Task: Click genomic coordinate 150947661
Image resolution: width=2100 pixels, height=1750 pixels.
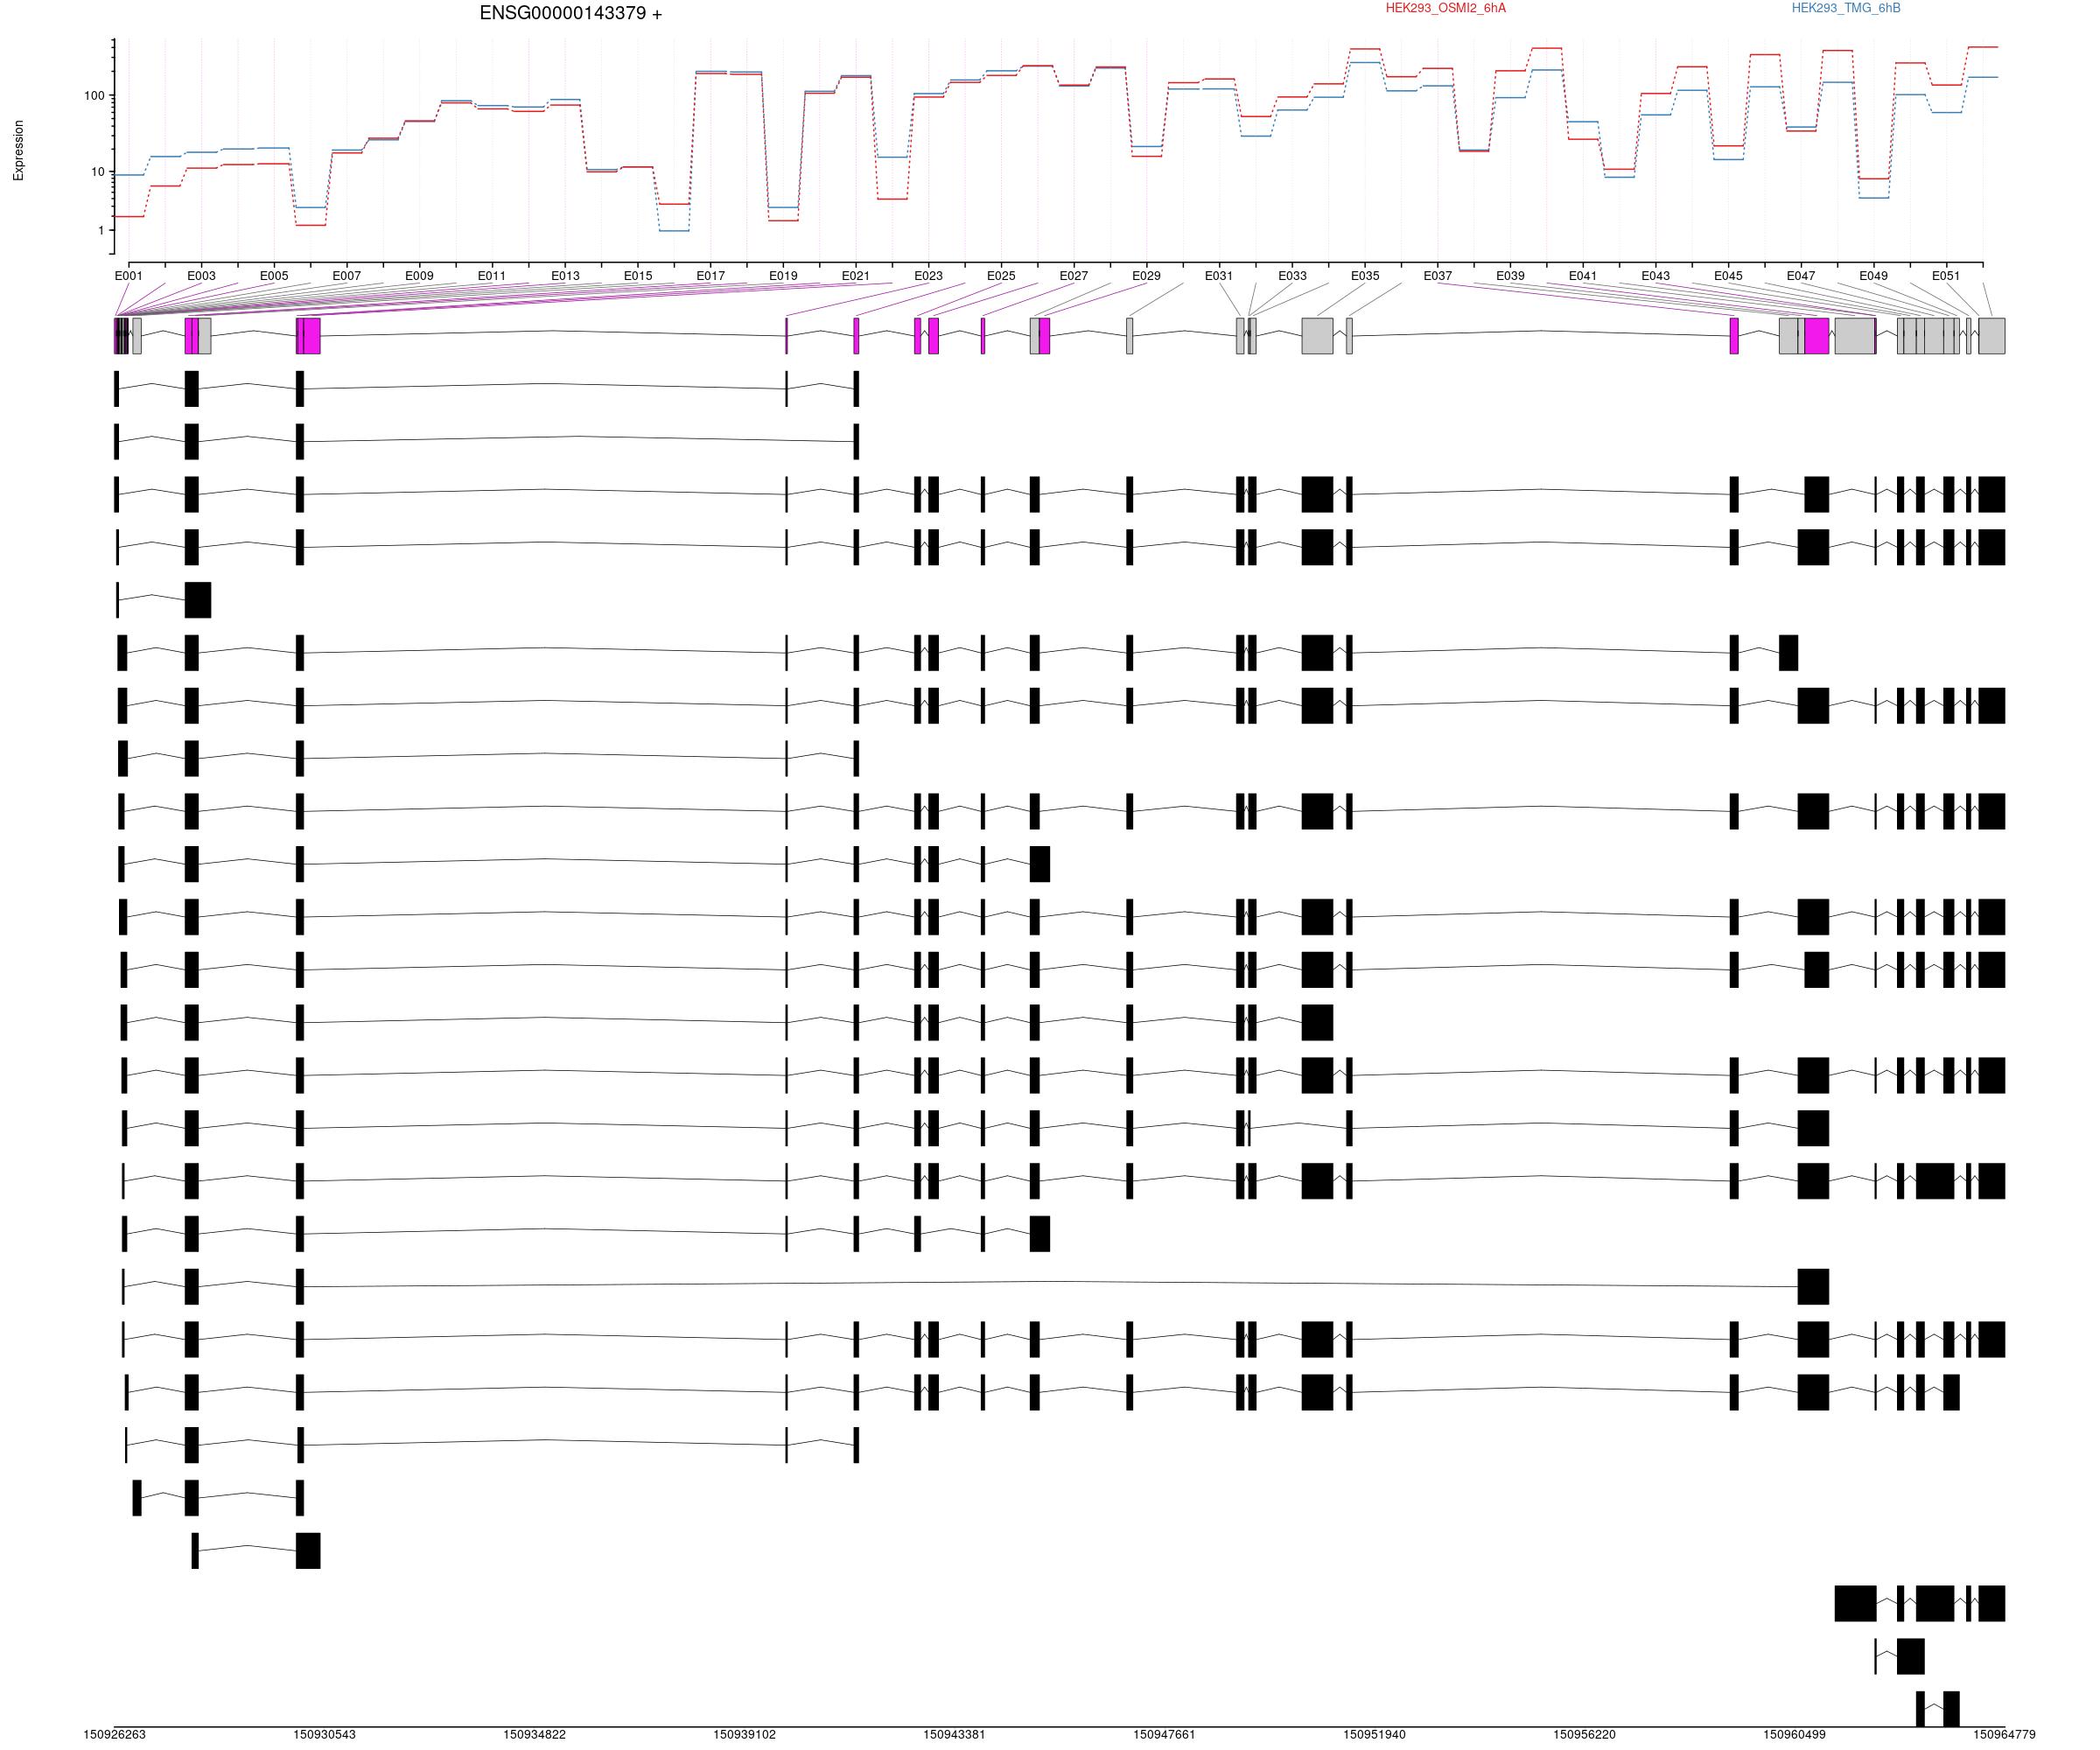Action: pos(1164,1735)
